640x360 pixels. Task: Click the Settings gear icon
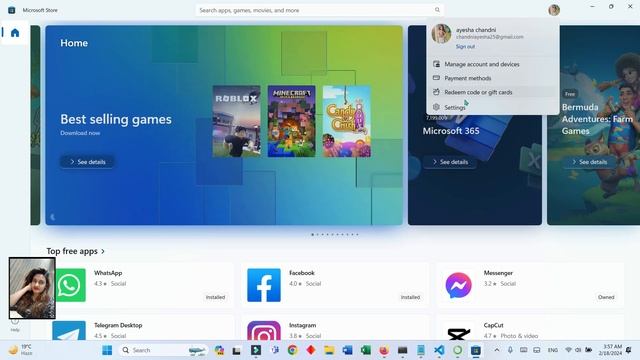tap(436, 107)
